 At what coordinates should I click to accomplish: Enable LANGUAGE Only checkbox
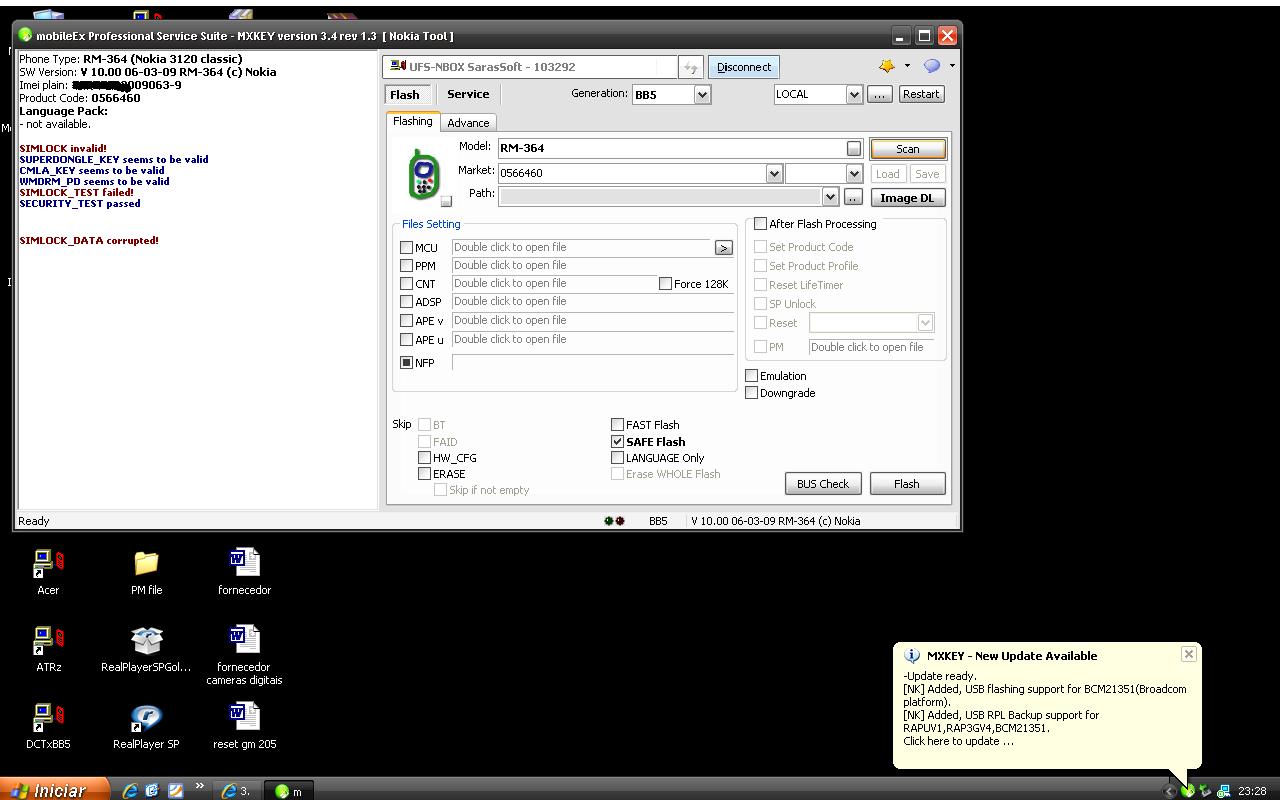(x=617, y=458)
